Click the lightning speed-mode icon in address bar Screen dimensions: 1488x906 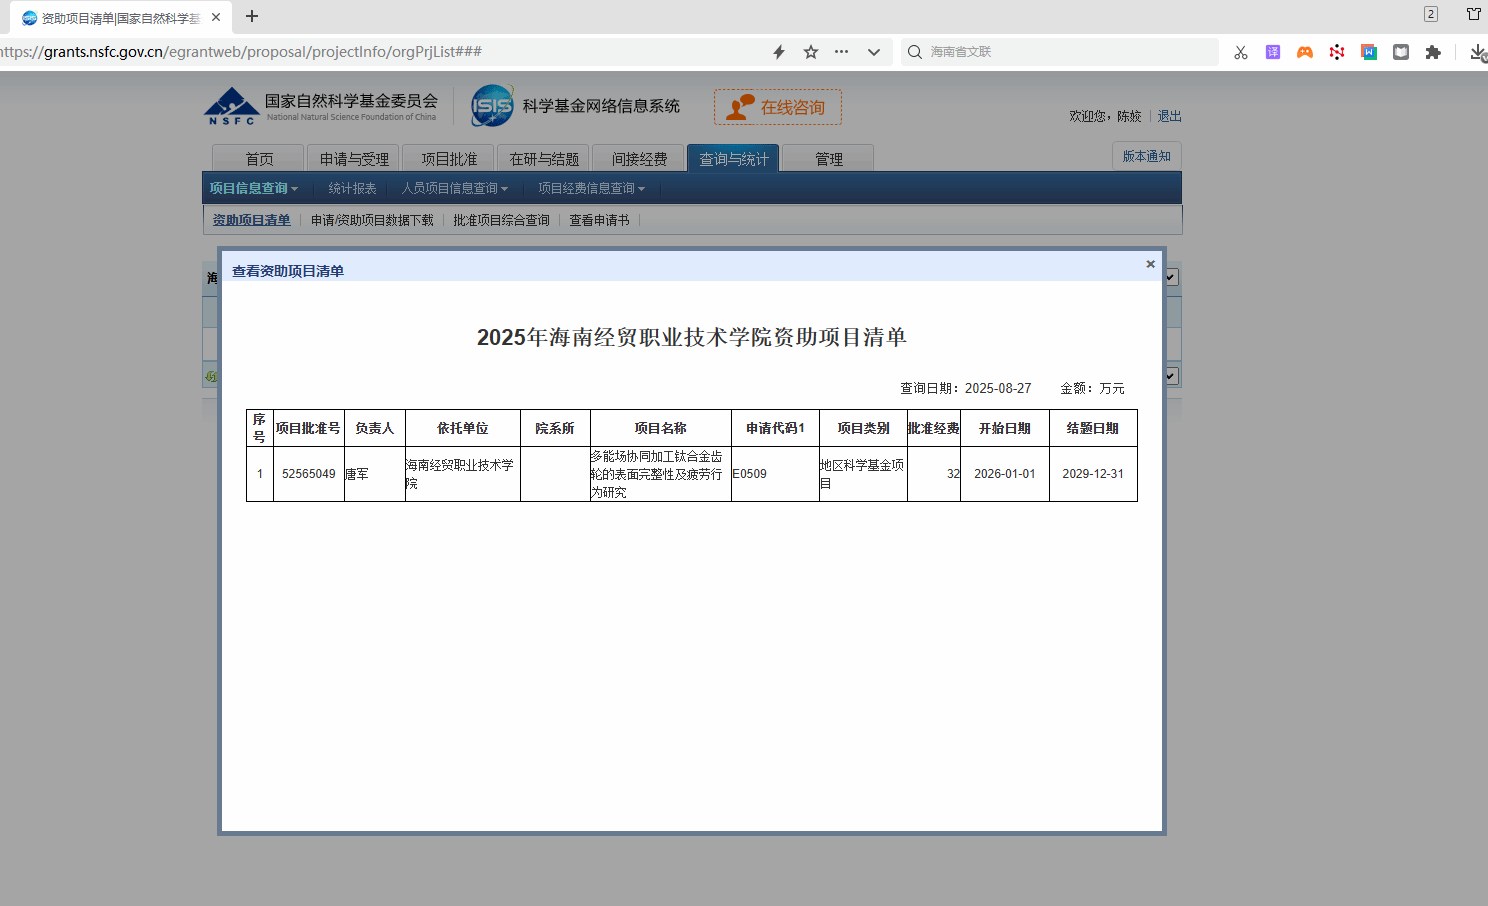coord(779,52)
